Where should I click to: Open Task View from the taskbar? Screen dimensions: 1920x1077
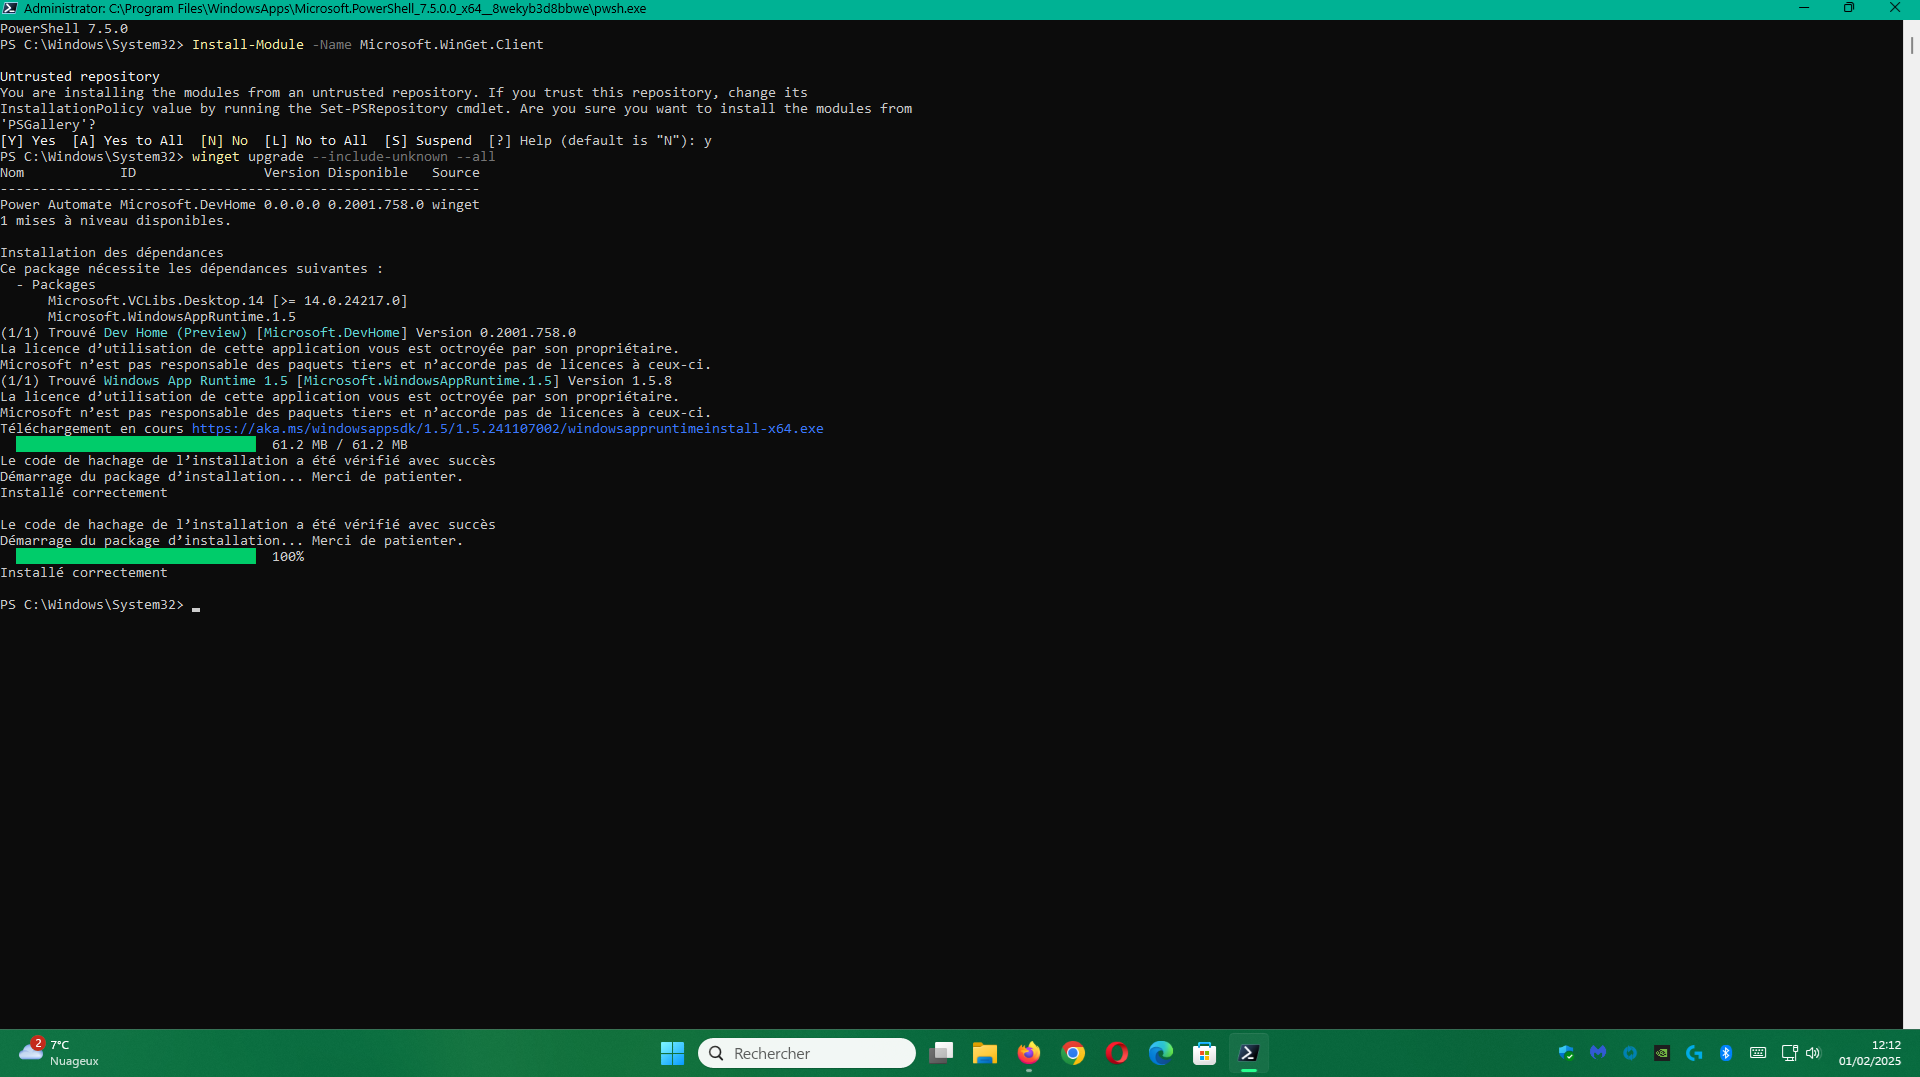point(941,1053)
